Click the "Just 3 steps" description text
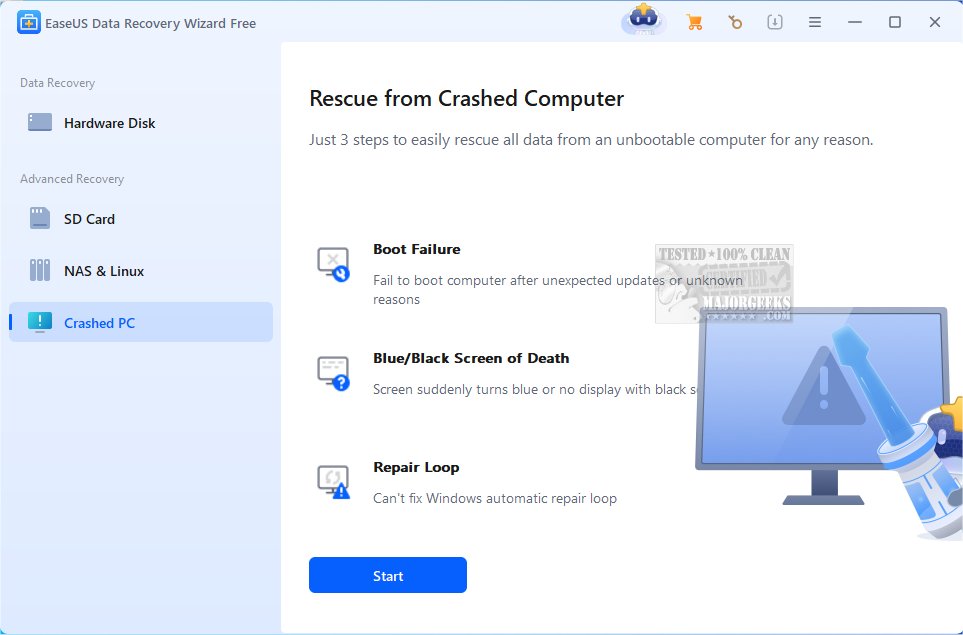Viewport: 963px width, 635px height. point(591,140)
